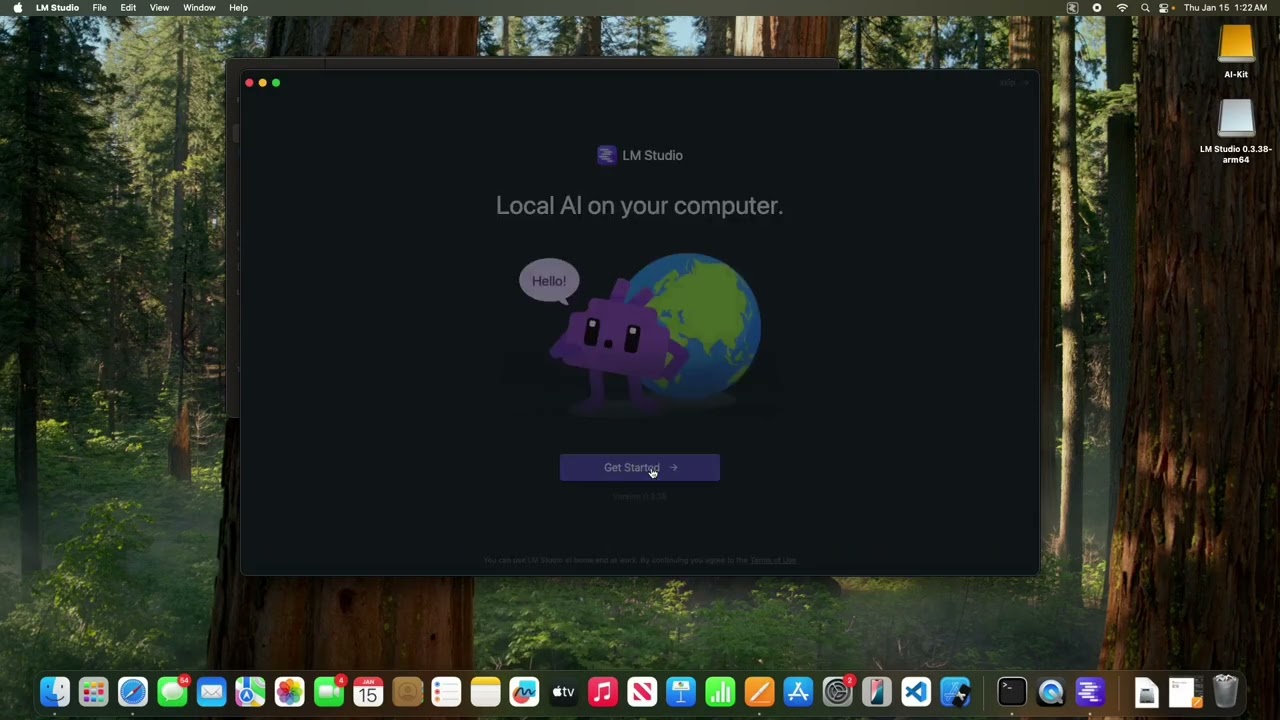Open News from the Dock
The image size is (1280, 720).
click(x=642, y=692)
